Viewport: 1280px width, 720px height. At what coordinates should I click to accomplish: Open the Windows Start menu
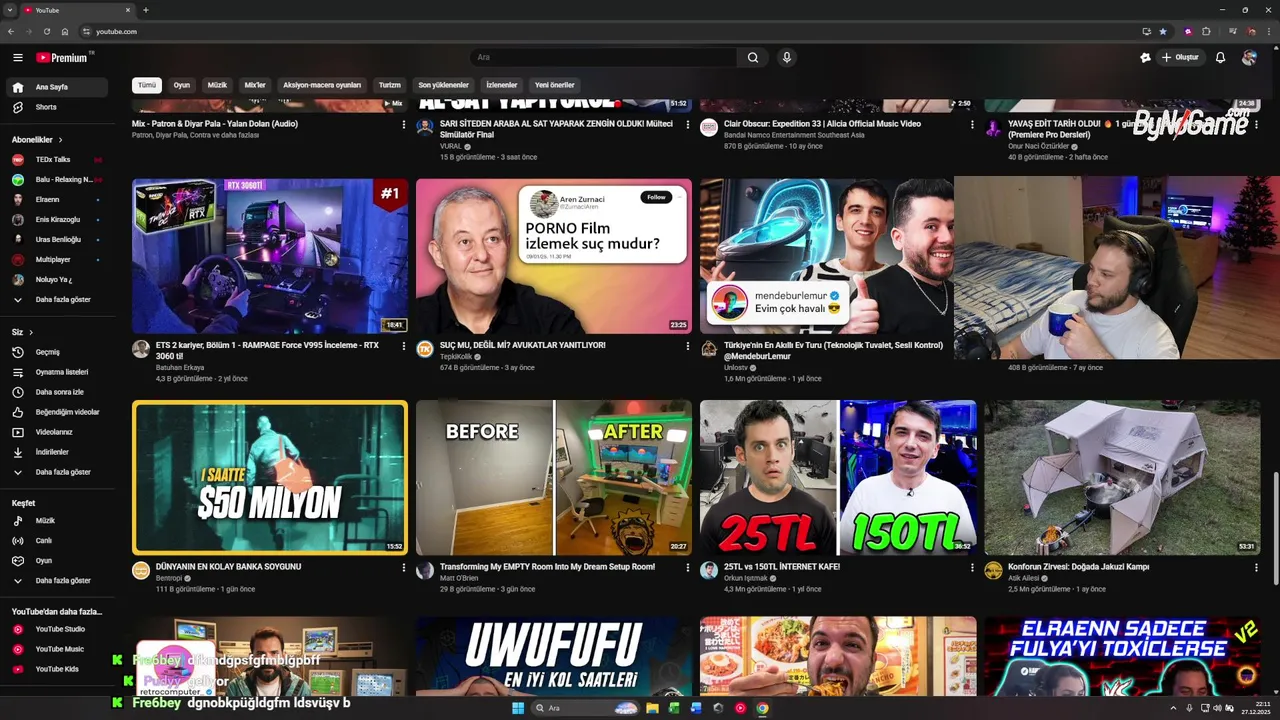click(x=518, y=708)
